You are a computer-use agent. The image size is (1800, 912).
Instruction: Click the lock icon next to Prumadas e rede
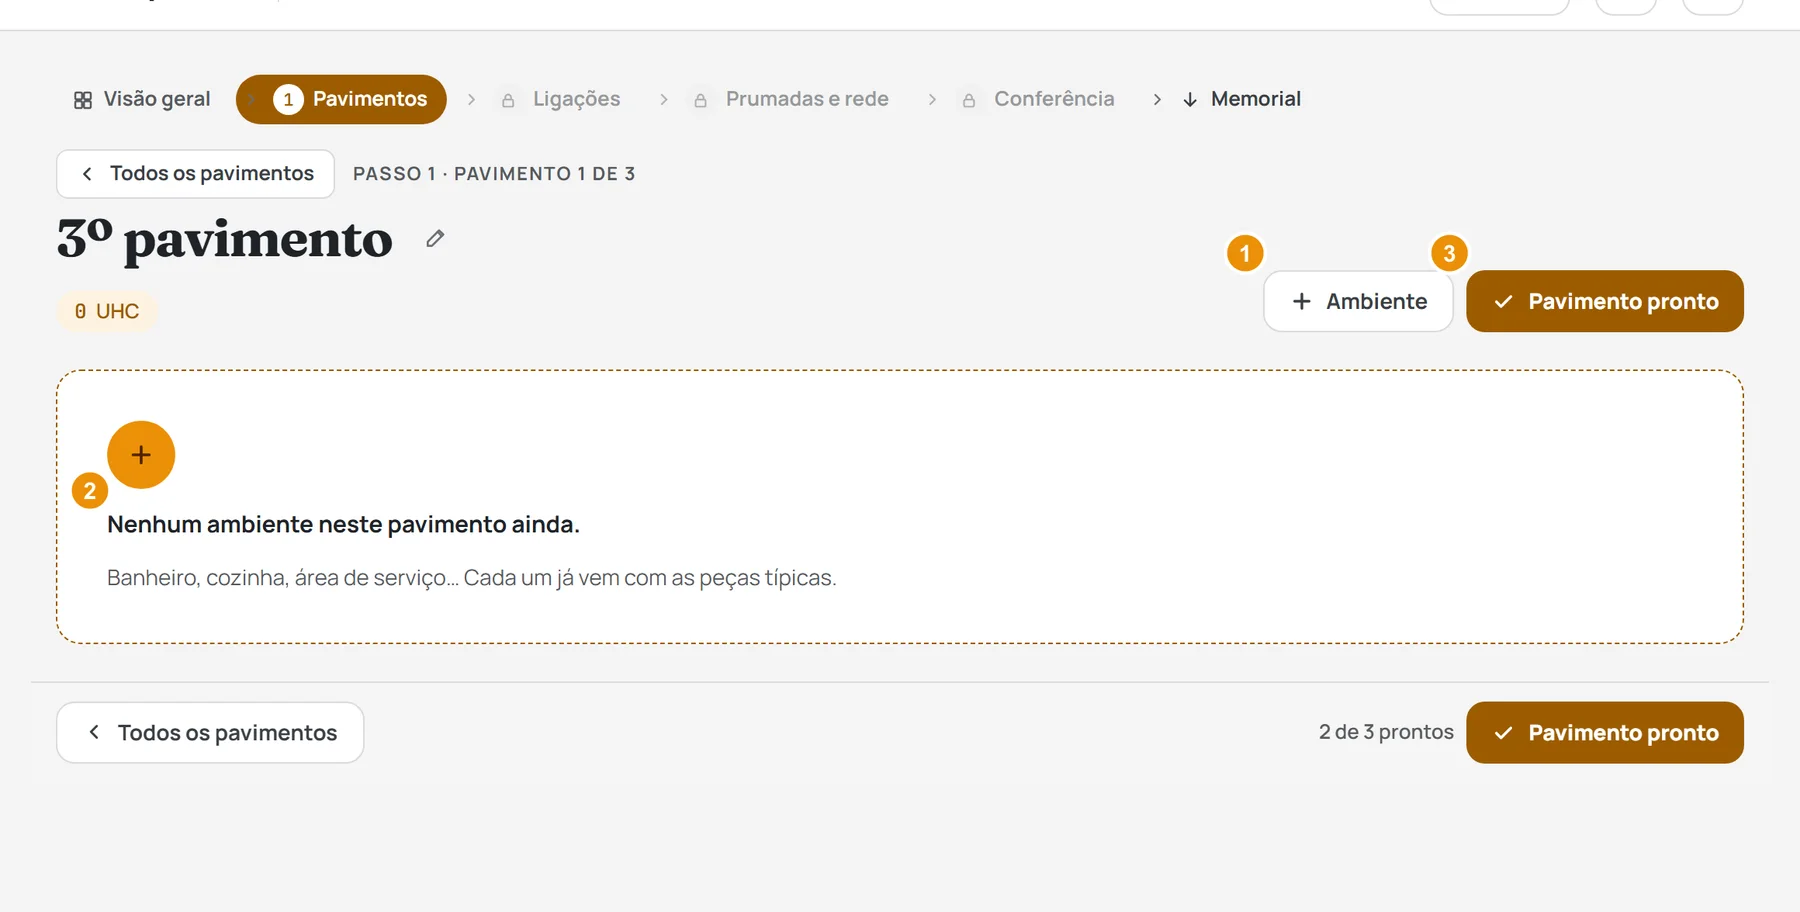coord(701,100)
